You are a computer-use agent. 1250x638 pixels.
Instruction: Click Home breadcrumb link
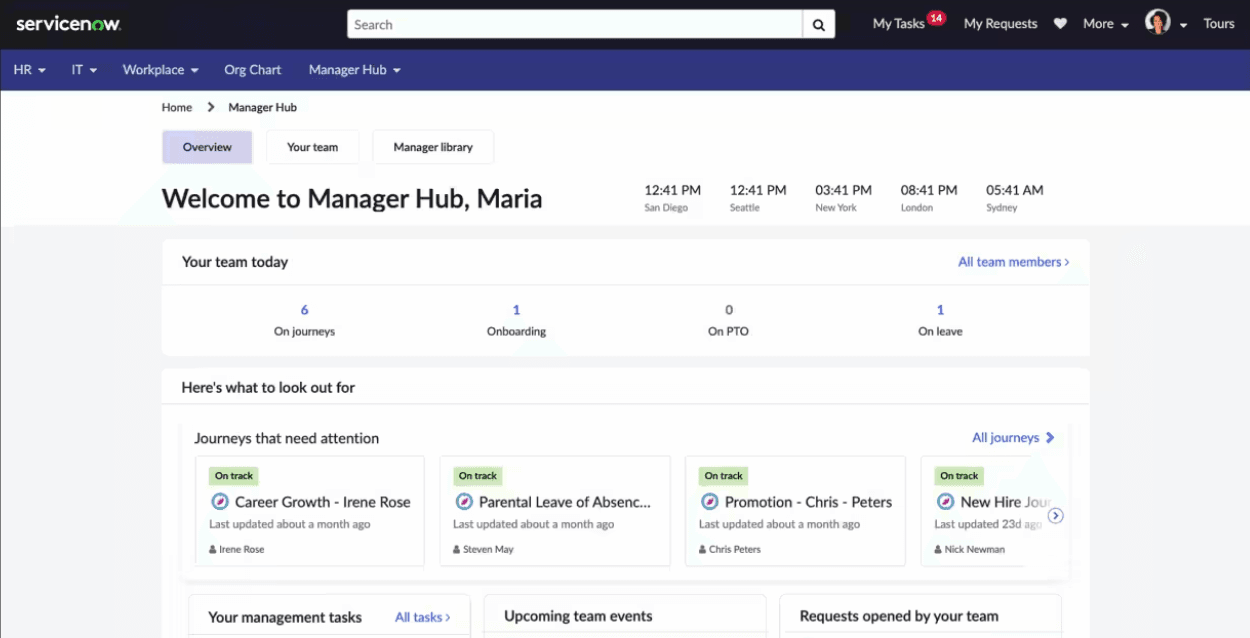177,107
